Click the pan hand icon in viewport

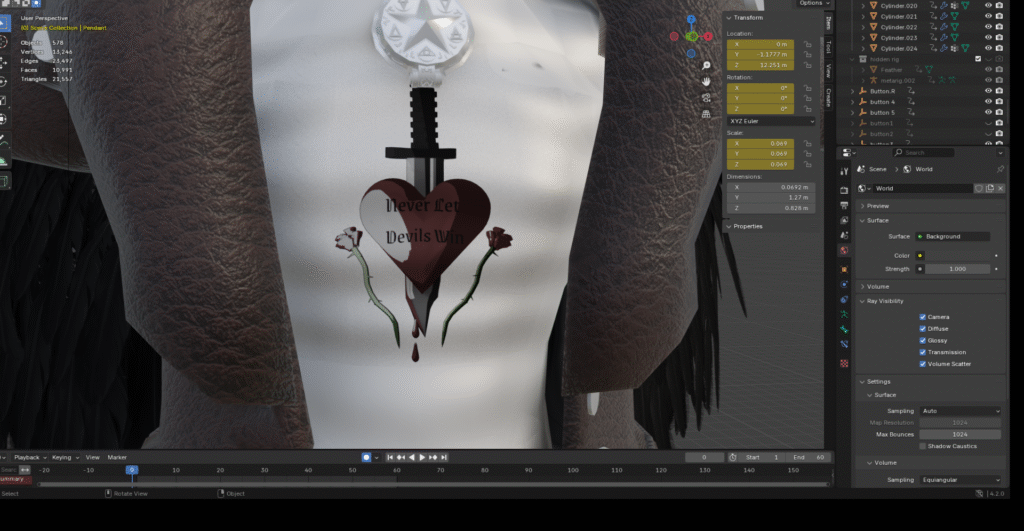pos(706,80)
